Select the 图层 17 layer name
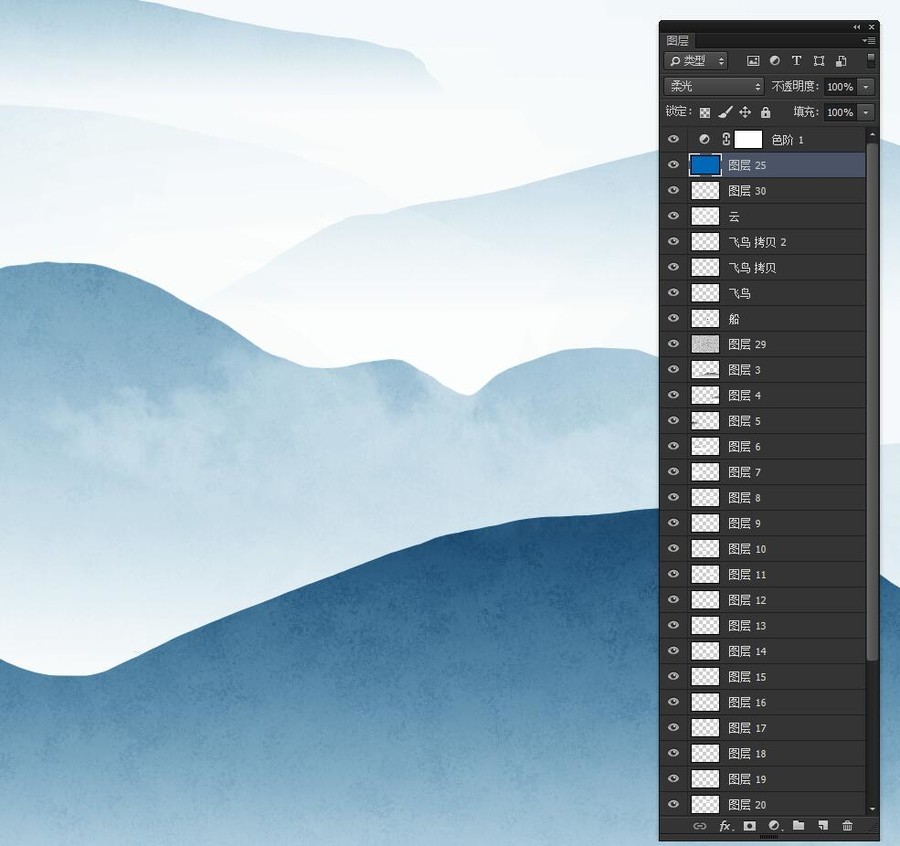This screenshot has height=846, width=900. [747, 728]
